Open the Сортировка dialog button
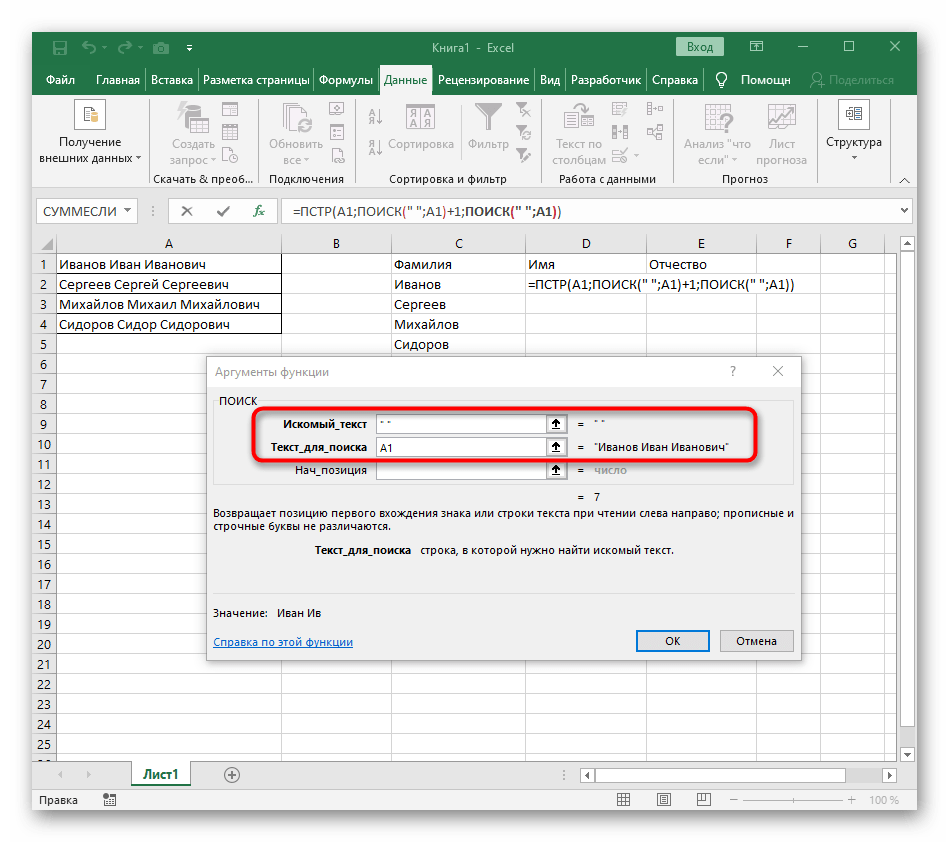This screenshot has height=842, width=949. click(421, 127)
